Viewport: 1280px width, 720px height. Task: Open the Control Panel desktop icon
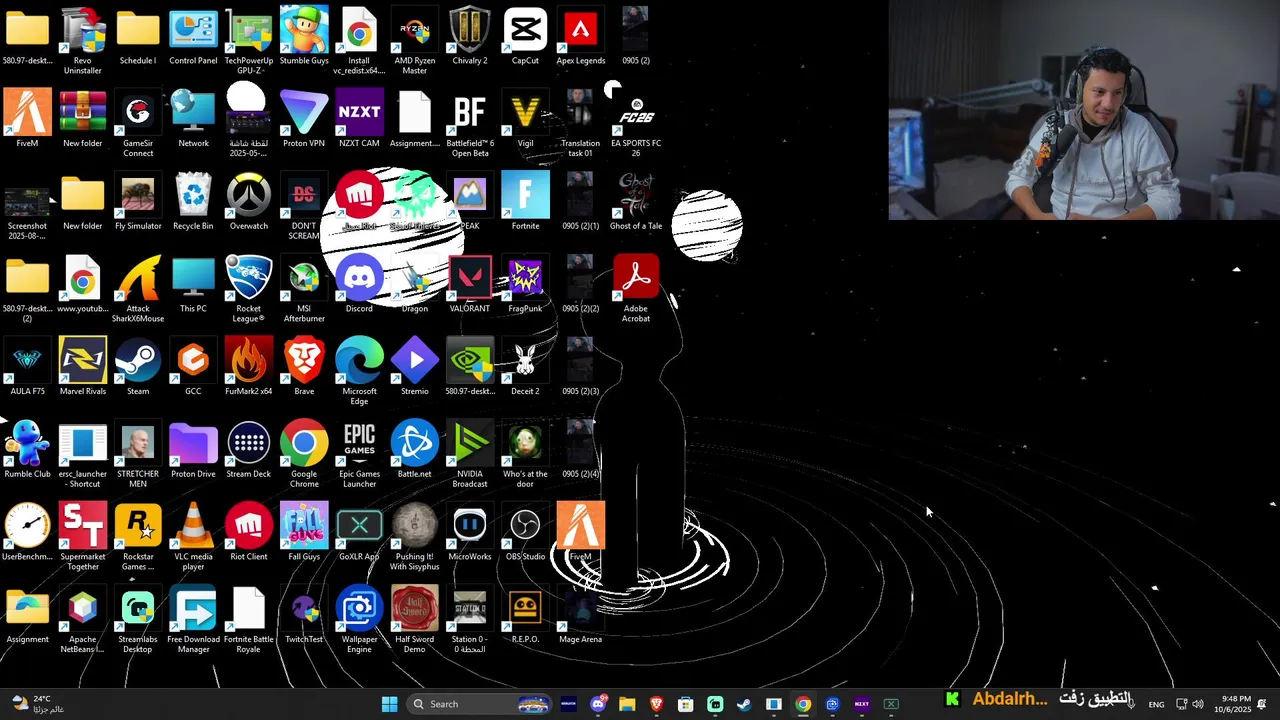(193, 35)
